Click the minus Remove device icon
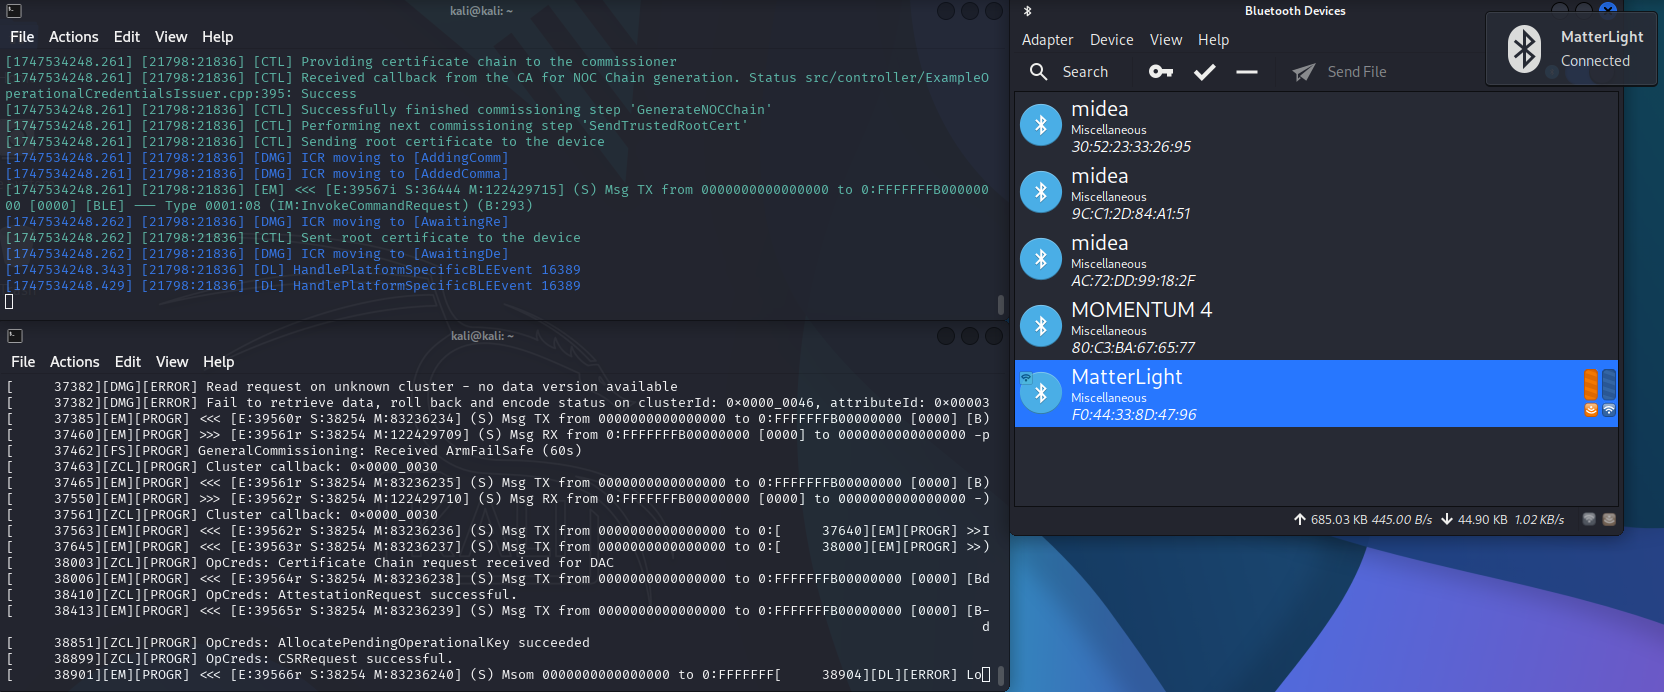This screenshot has width=1664, height=692. 1247,72
